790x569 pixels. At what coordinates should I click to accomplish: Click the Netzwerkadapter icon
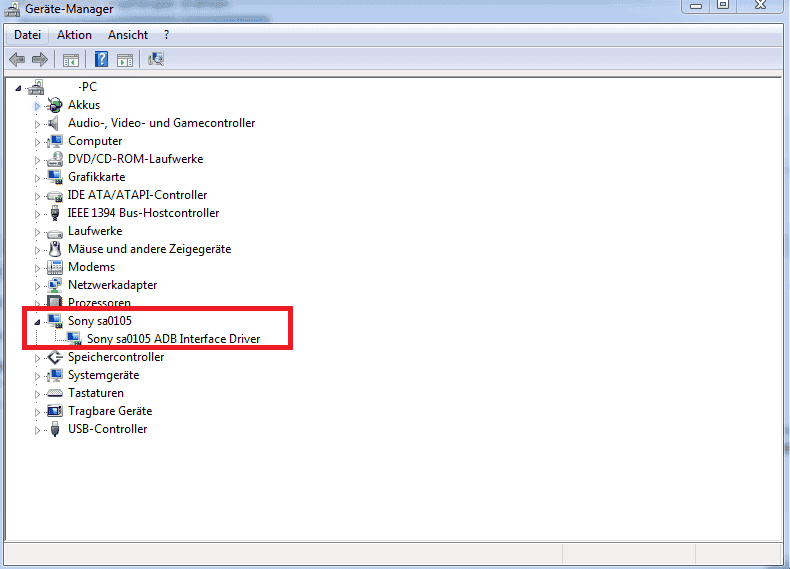click(54, 285)
